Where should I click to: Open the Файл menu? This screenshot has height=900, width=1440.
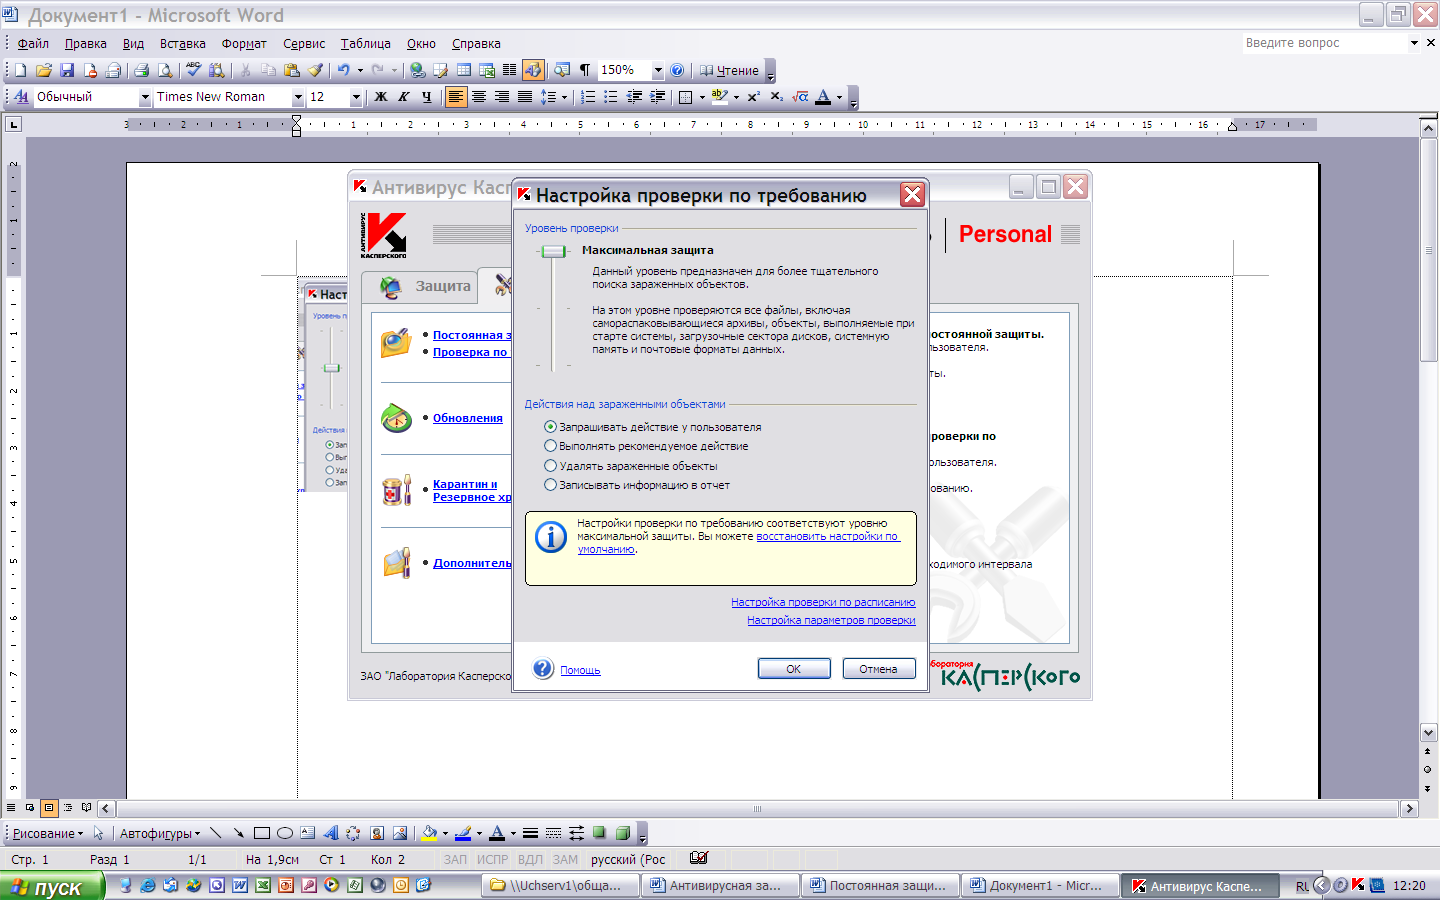point(33,43)
